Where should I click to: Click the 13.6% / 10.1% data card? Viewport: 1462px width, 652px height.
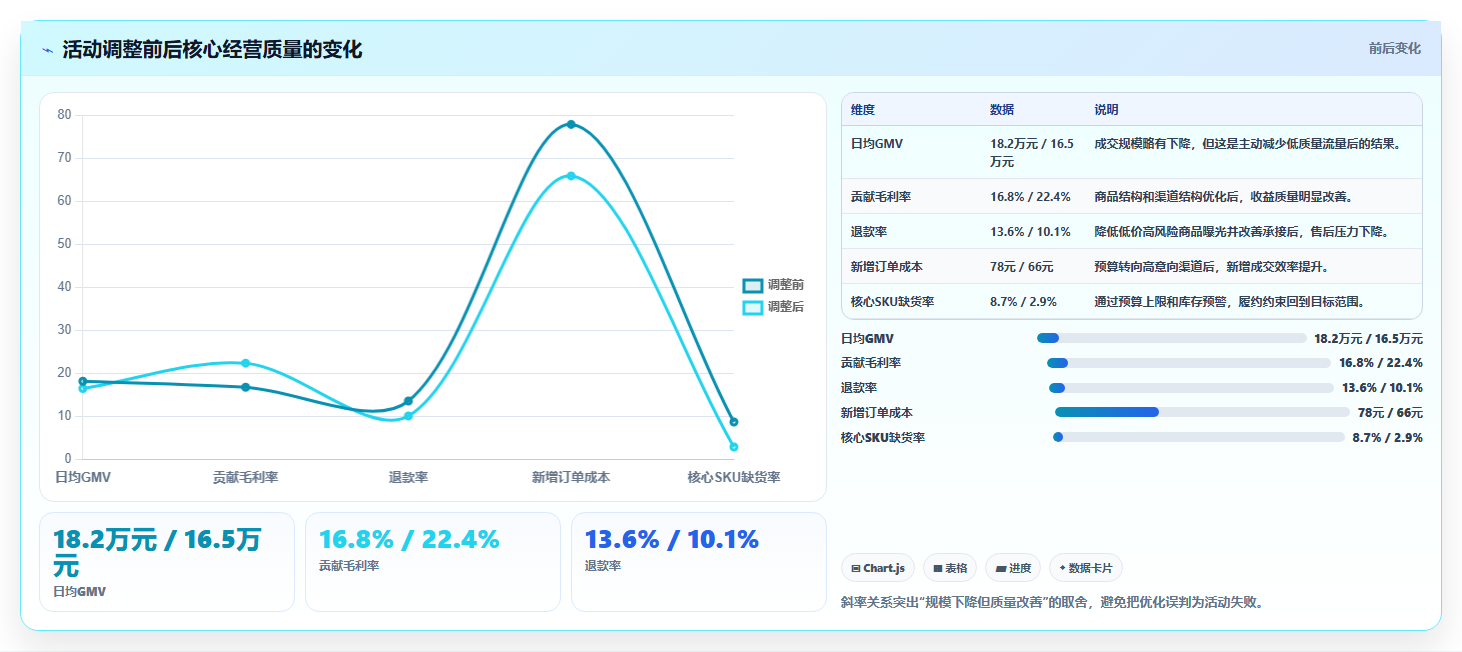point(699,562)
